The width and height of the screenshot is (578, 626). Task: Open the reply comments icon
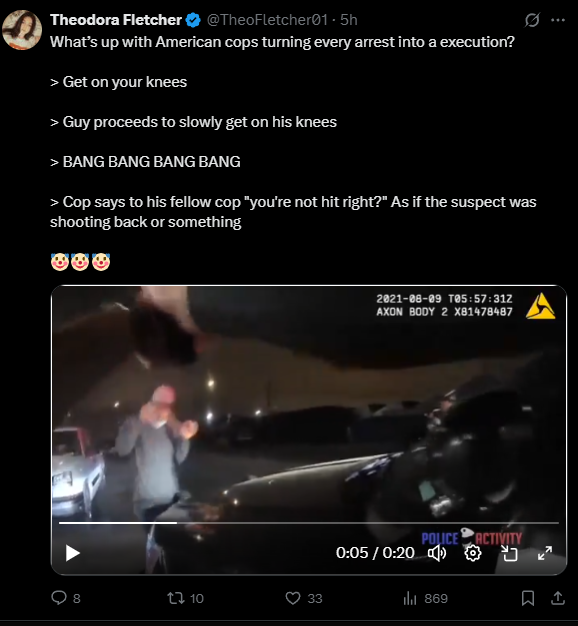59,598
